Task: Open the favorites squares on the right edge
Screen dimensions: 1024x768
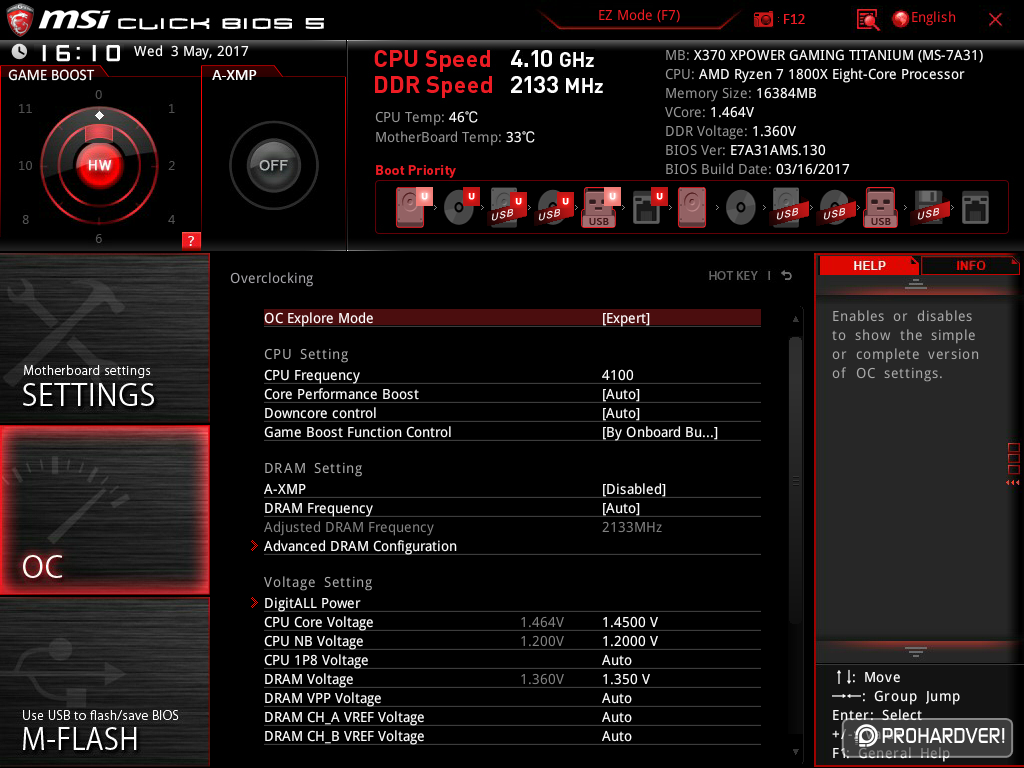Action: click(x=1014, y=458)
